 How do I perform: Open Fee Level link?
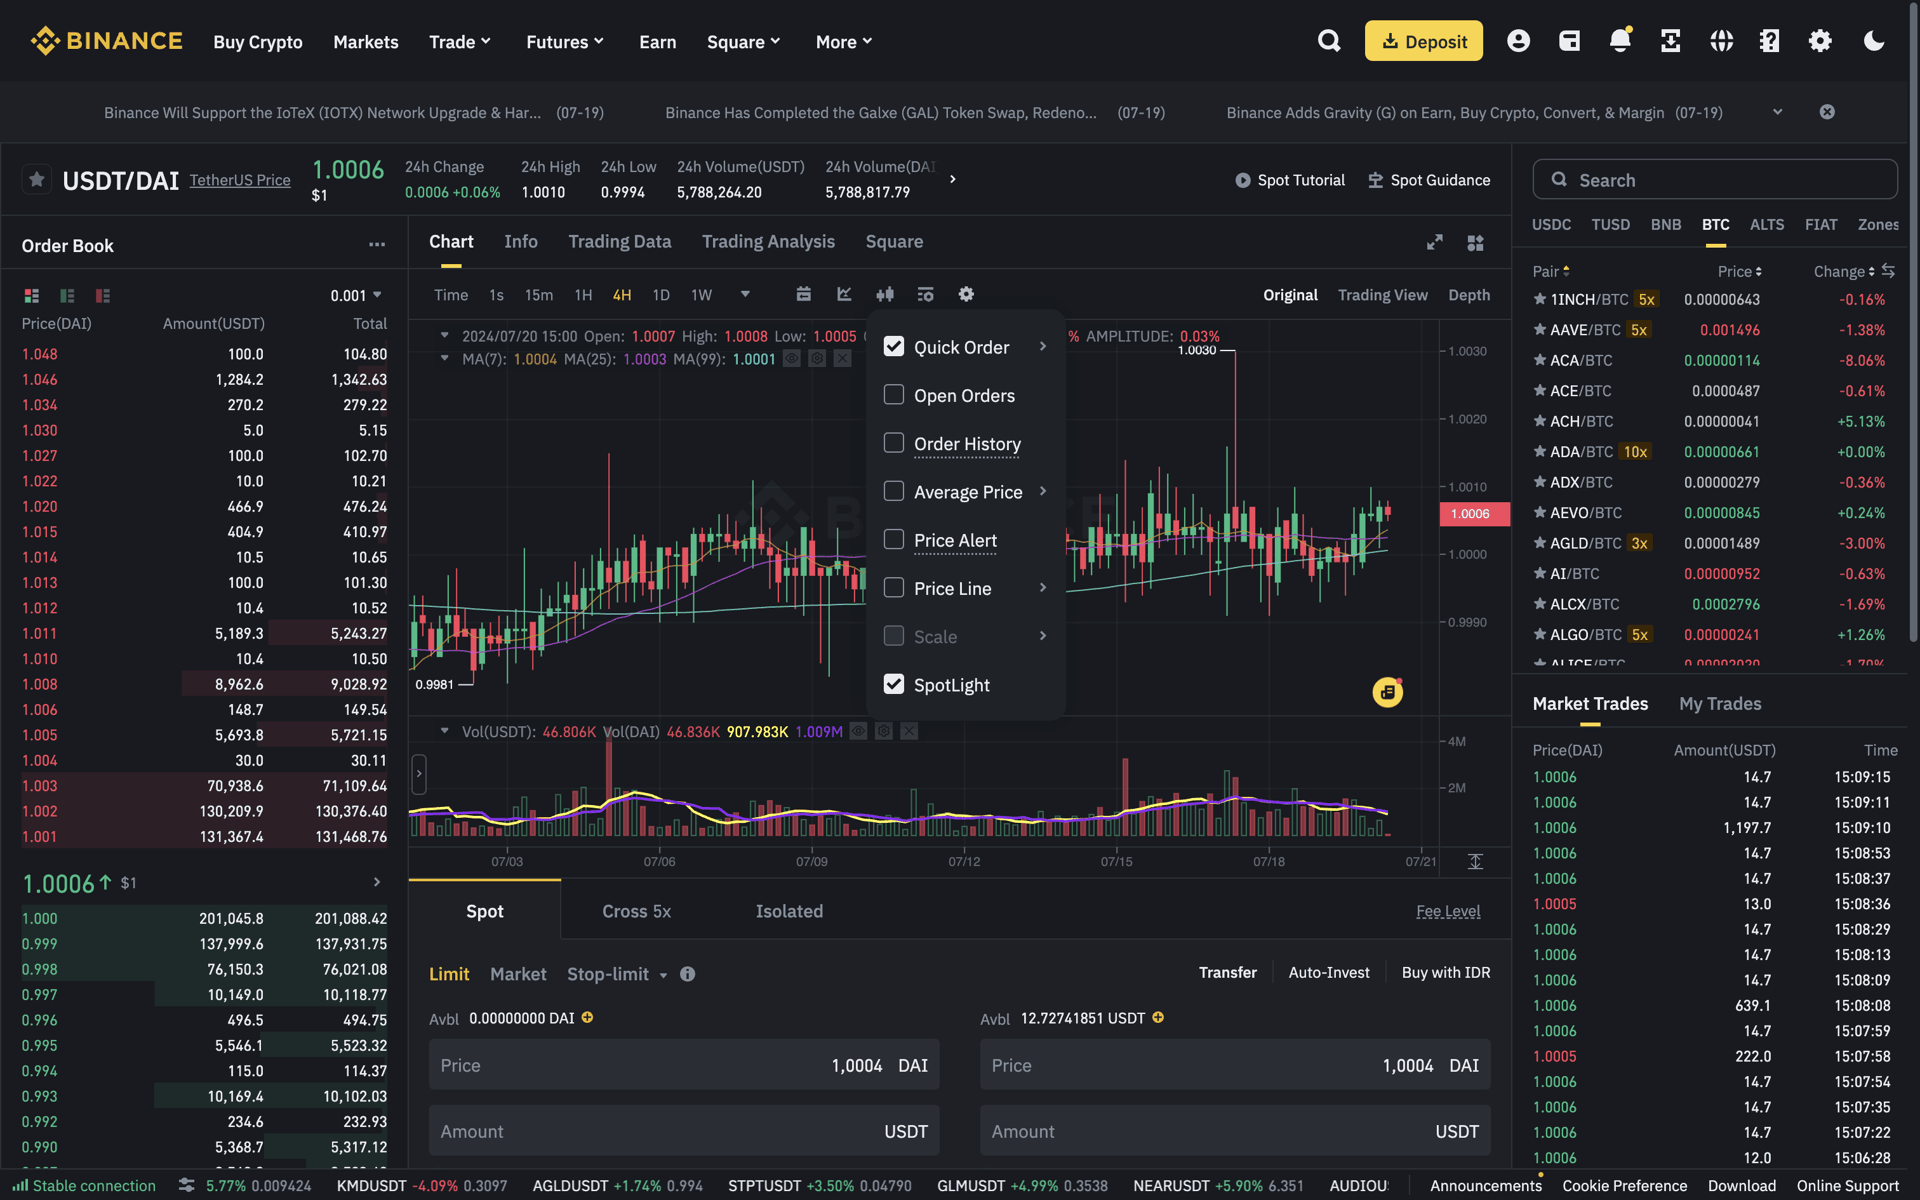(1448, 911)
